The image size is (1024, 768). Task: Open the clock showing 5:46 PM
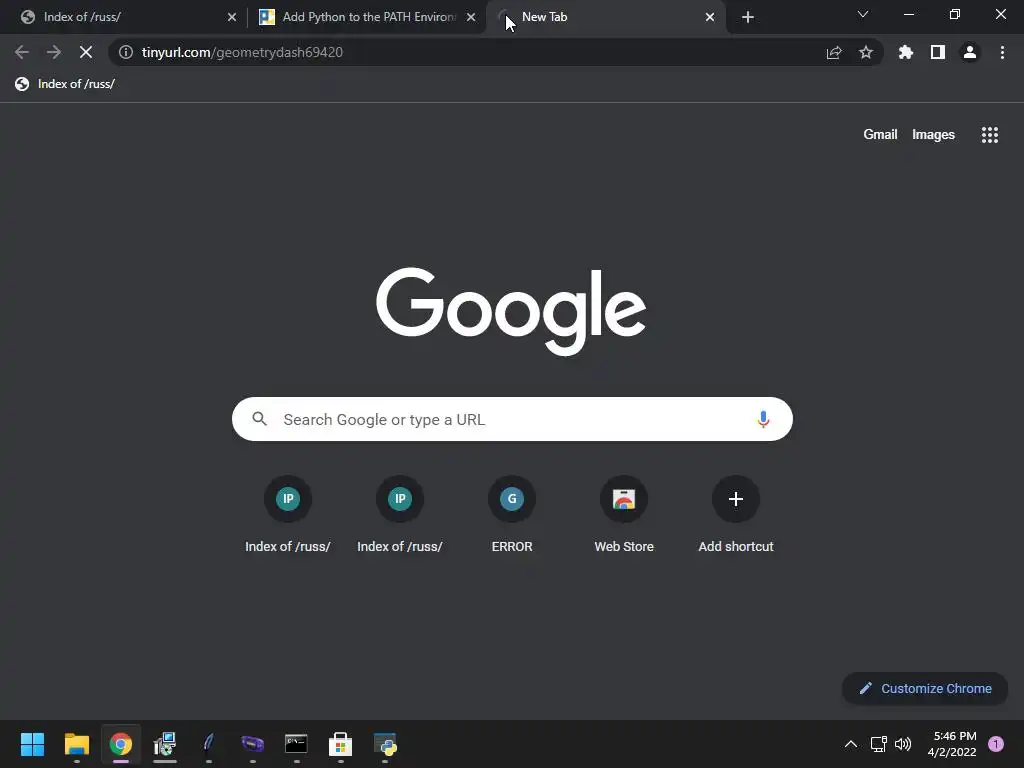tap(952, 744)
